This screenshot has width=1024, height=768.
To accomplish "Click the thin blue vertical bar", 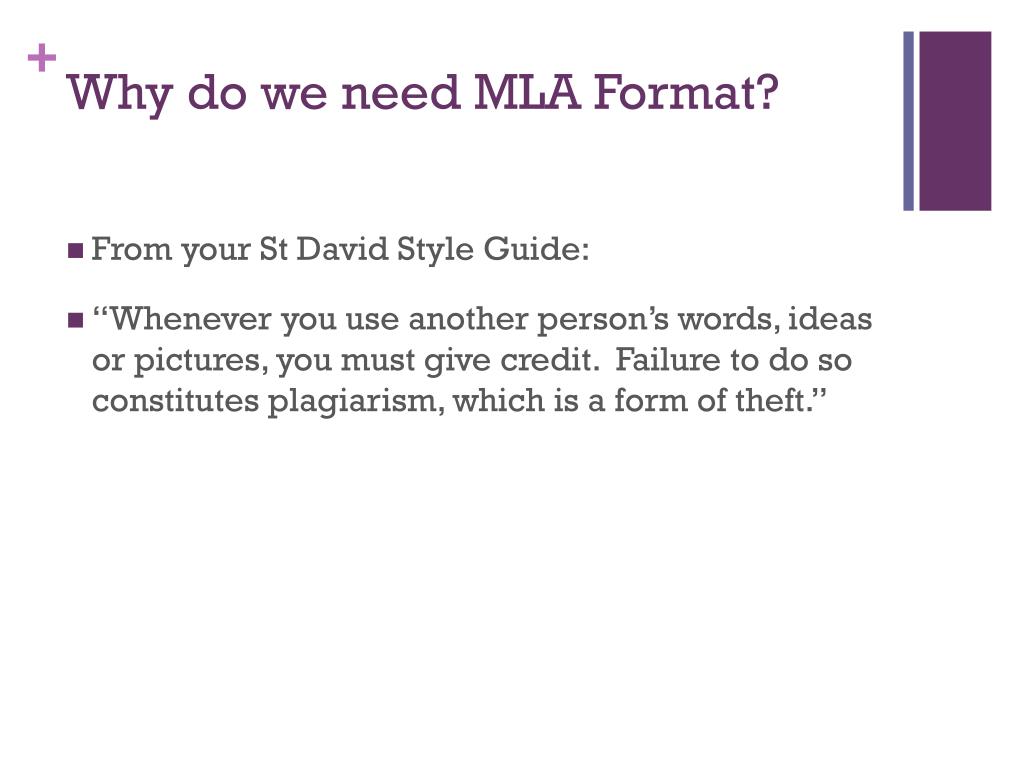I will [908, 121].
